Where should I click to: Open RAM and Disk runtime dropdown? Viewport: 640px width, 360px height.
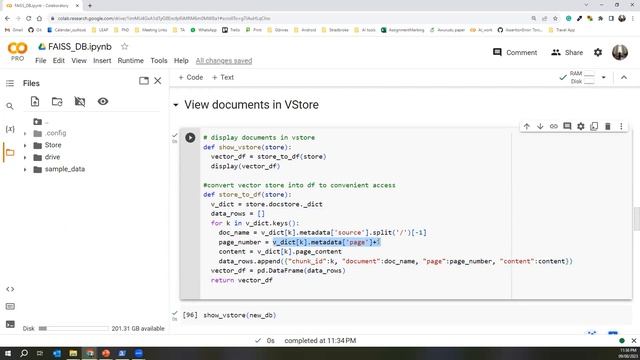click(604, 77)
